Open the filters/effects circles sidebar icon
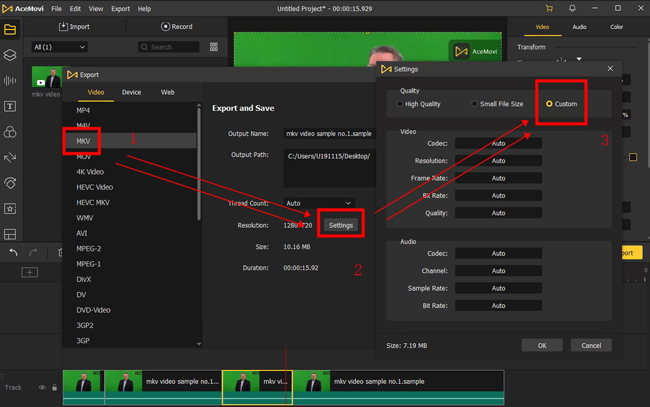 (x=10, y=132)
